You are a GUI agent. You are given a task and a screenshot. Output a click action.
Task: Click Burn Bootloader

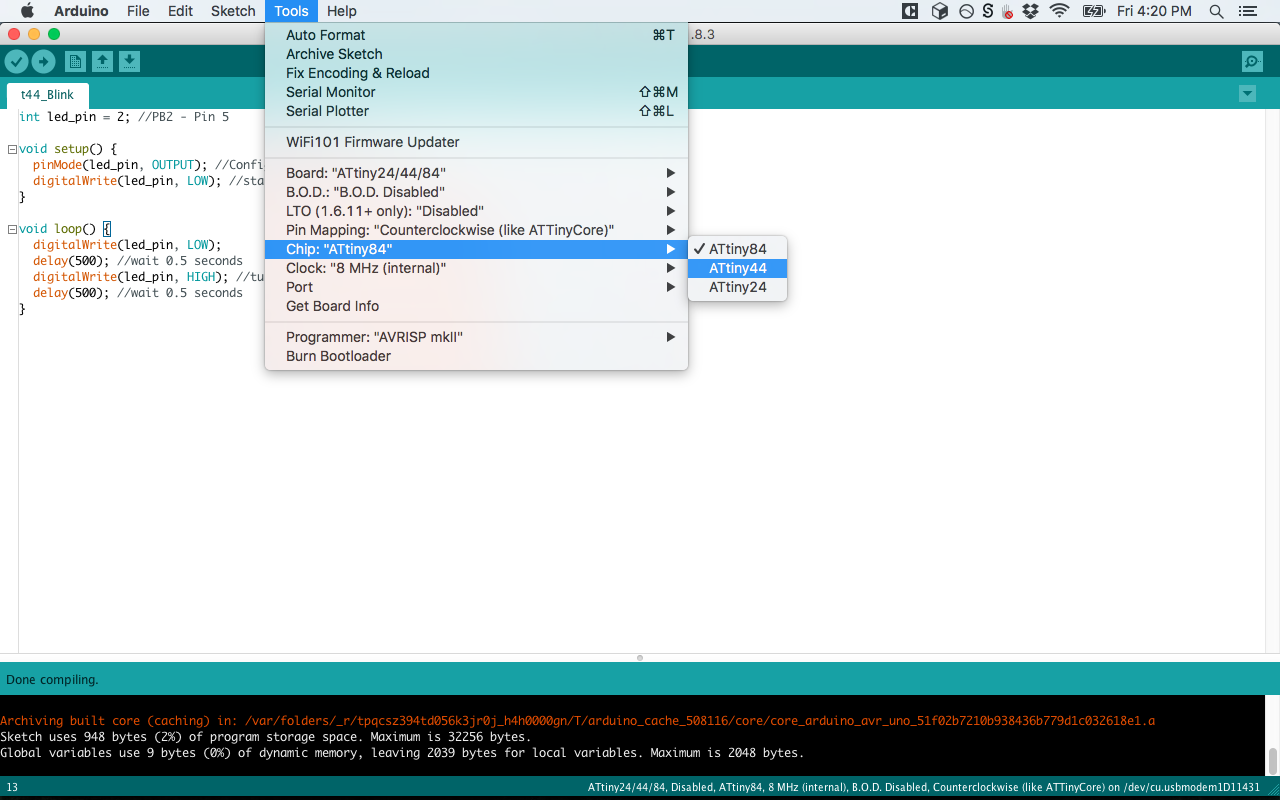(476, 356)
